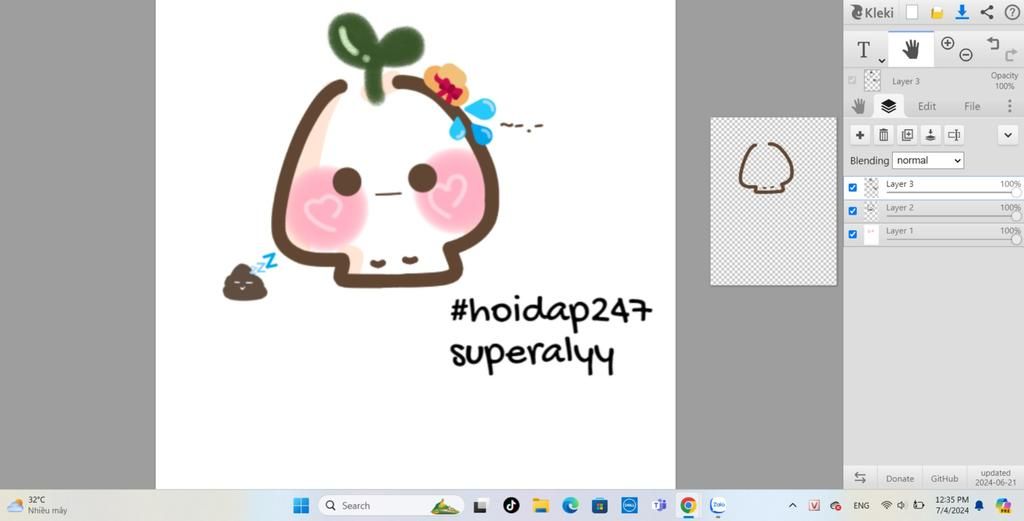Click the share icon
This screenshot has width=1024, height=521.
pyautogui.click(x=987, y=12)
